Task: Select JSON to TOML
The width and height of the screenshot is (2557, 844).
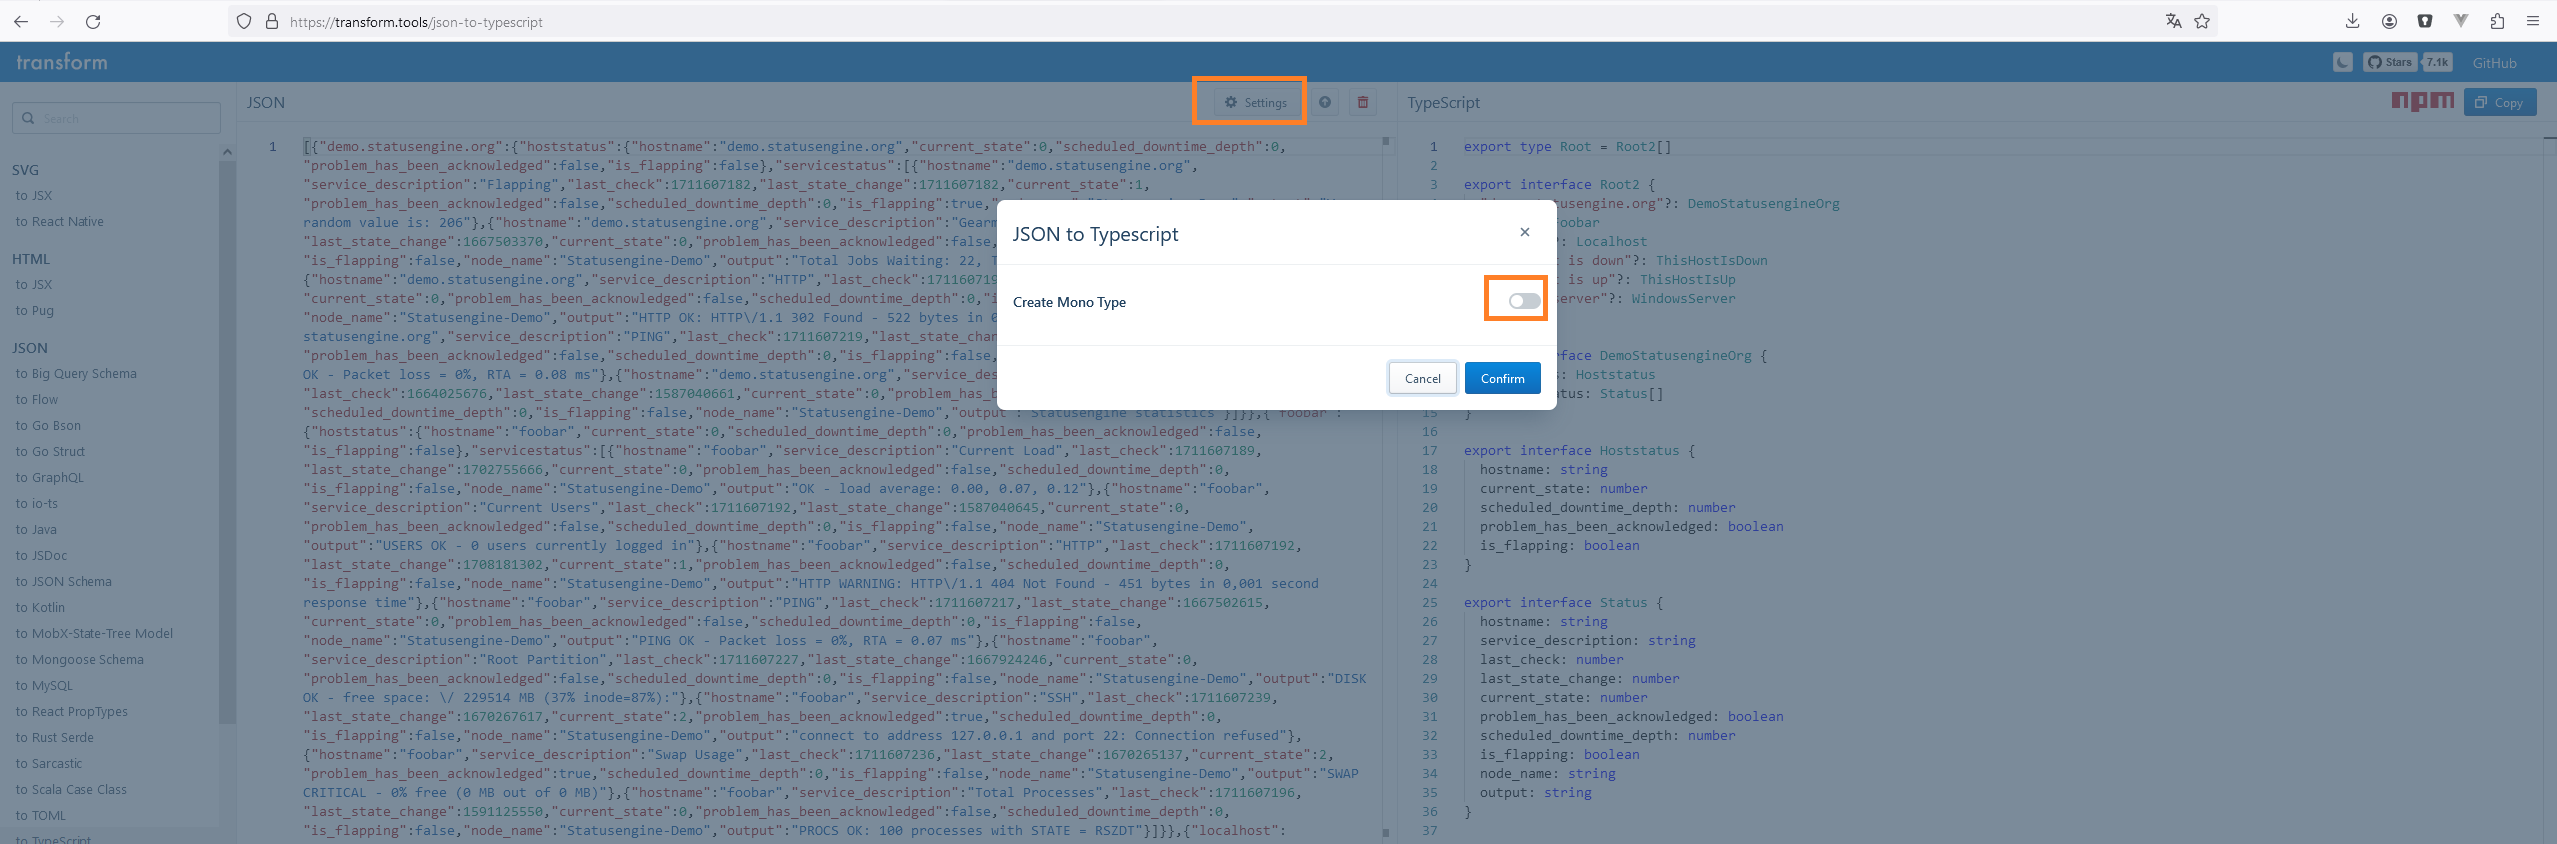Action: (41, 815)
